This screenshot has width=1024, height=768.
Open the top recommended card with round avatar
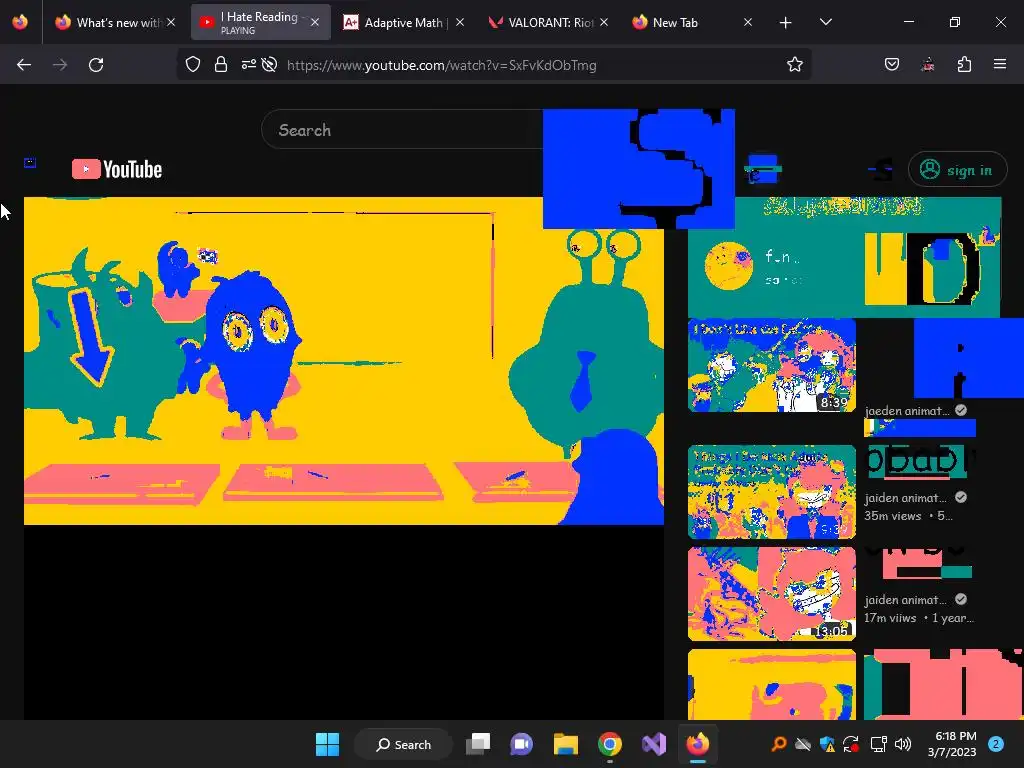pyautogui.click(x=844, y=257)
